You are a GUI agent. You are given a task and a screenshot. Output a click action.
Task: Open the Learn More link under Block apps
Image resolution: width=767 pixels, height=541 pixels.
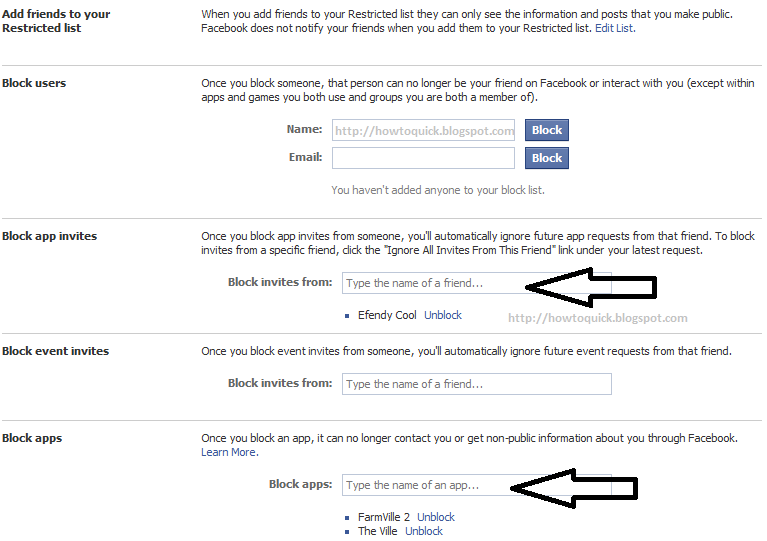point(229,452)
